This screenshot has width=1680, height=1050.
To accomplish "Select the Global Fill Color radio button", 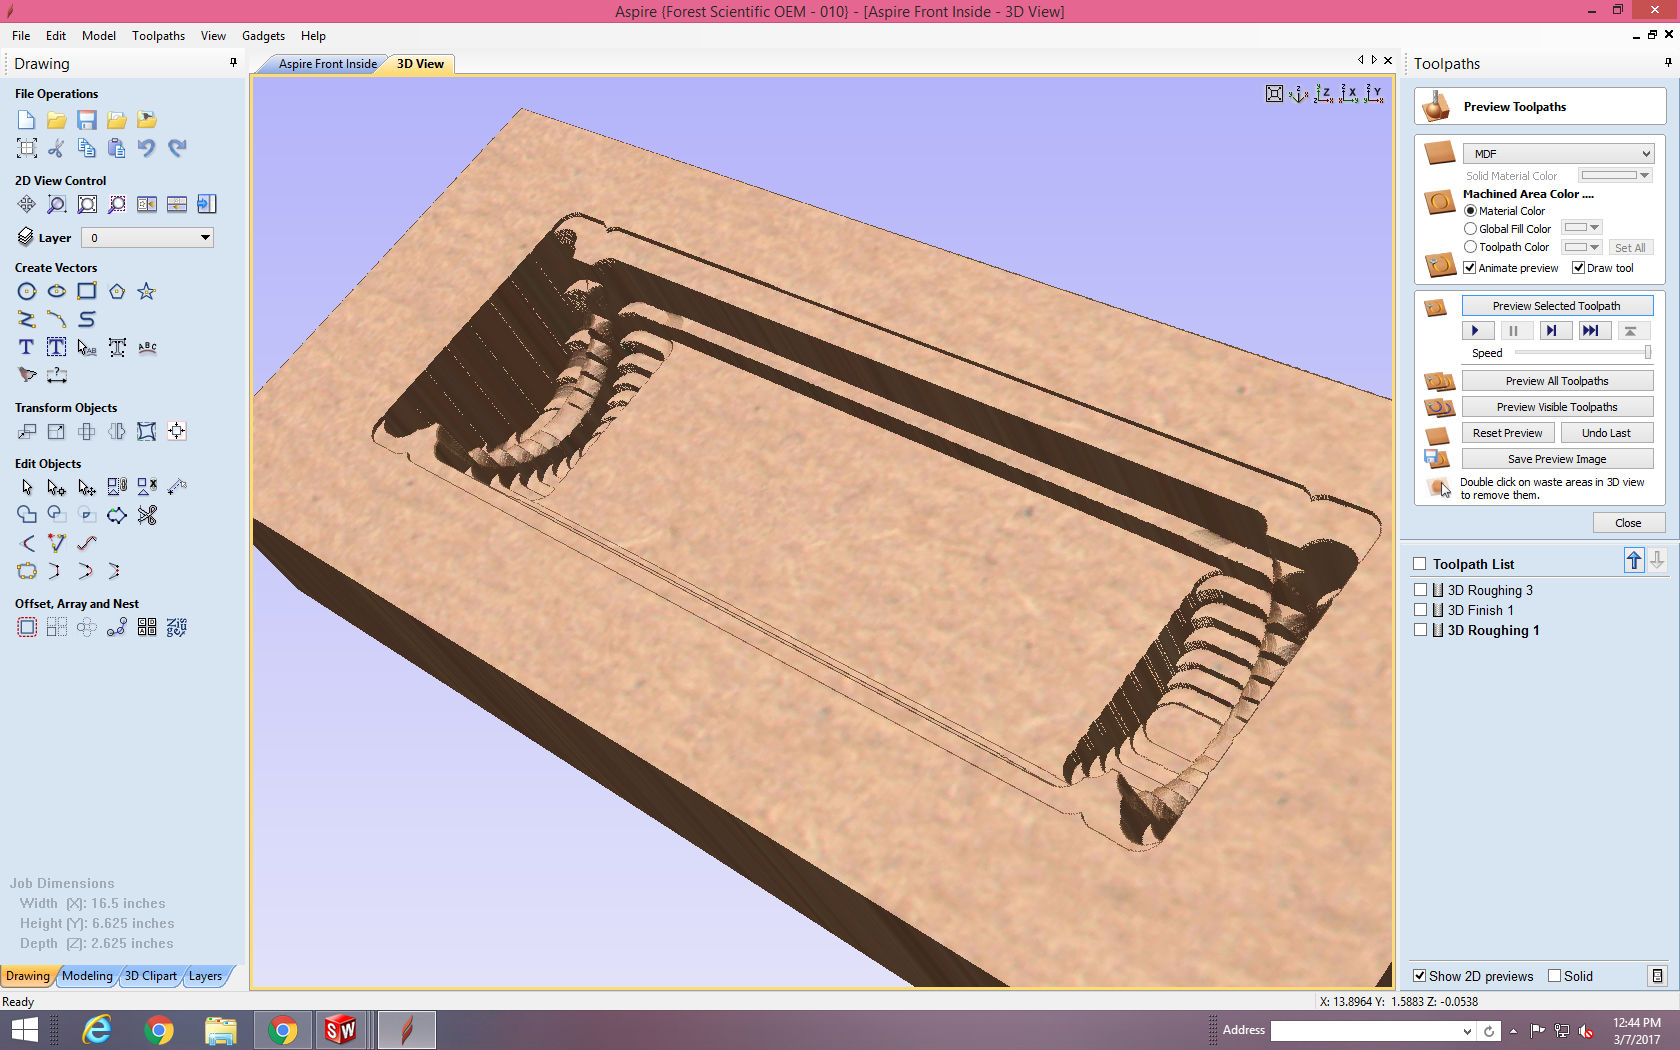I will pyautogui.click(x=1470, y=229).
